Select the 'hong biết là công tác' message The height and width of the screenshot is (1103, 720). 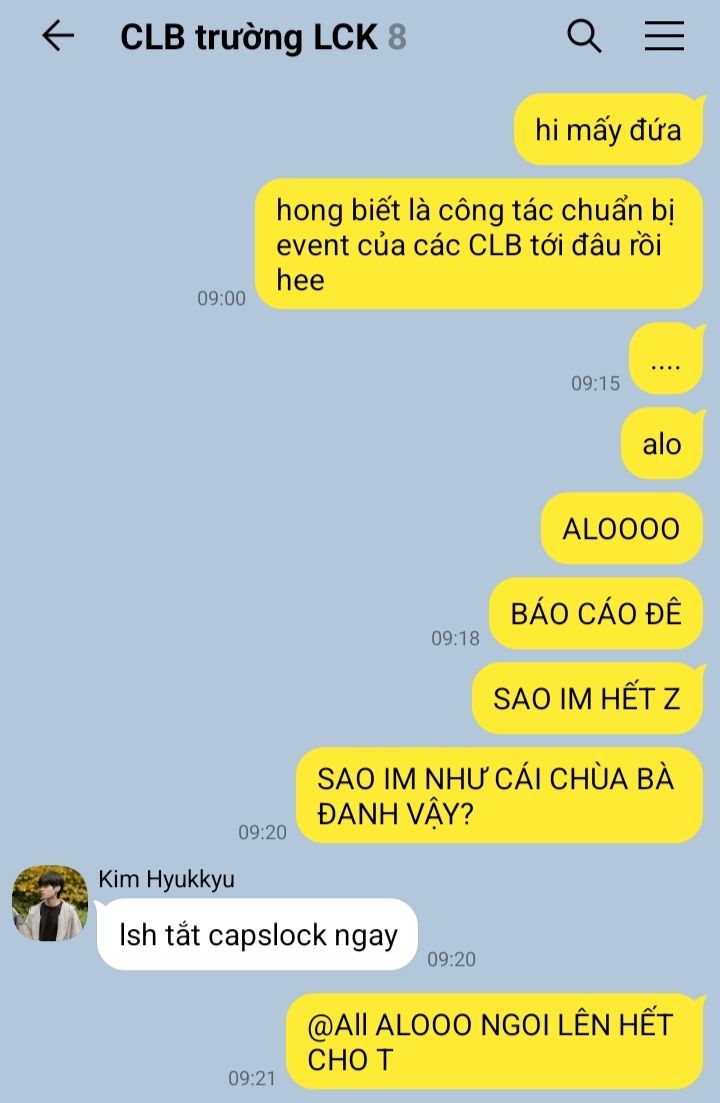(479, 244)
